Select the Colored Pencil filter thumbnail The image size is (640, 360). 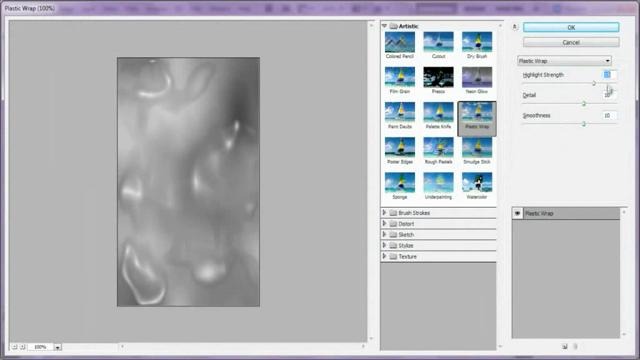point(400,42)
